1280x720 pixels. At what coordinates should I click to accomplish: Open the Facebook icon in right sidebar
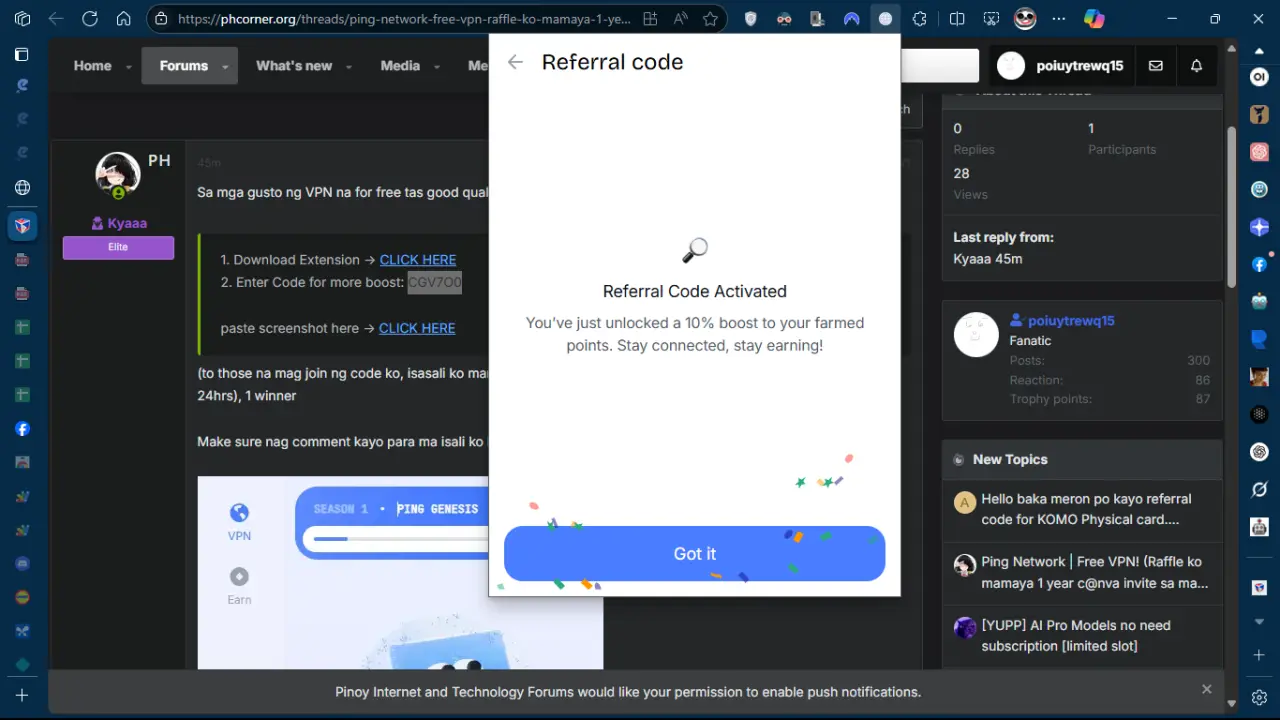pos(1259,265)
